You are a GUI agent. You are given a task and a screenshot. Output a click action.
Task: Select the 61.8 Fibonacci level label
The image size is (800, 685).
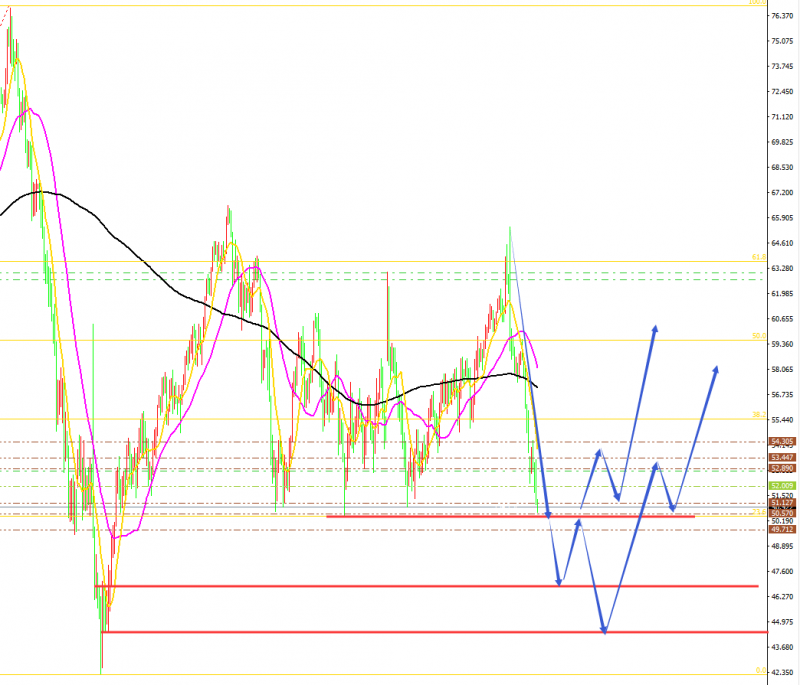(x=759, y=257)
